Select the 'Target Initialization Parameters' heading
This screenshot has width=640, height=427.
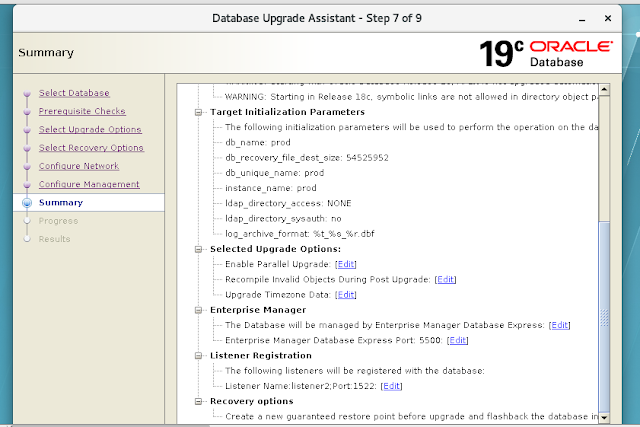coord(287,112)
